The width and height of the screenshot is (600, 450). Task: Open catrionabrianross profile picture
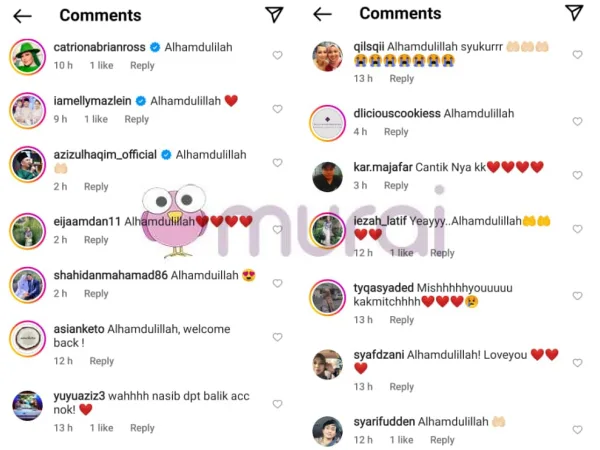coord(28,57)
